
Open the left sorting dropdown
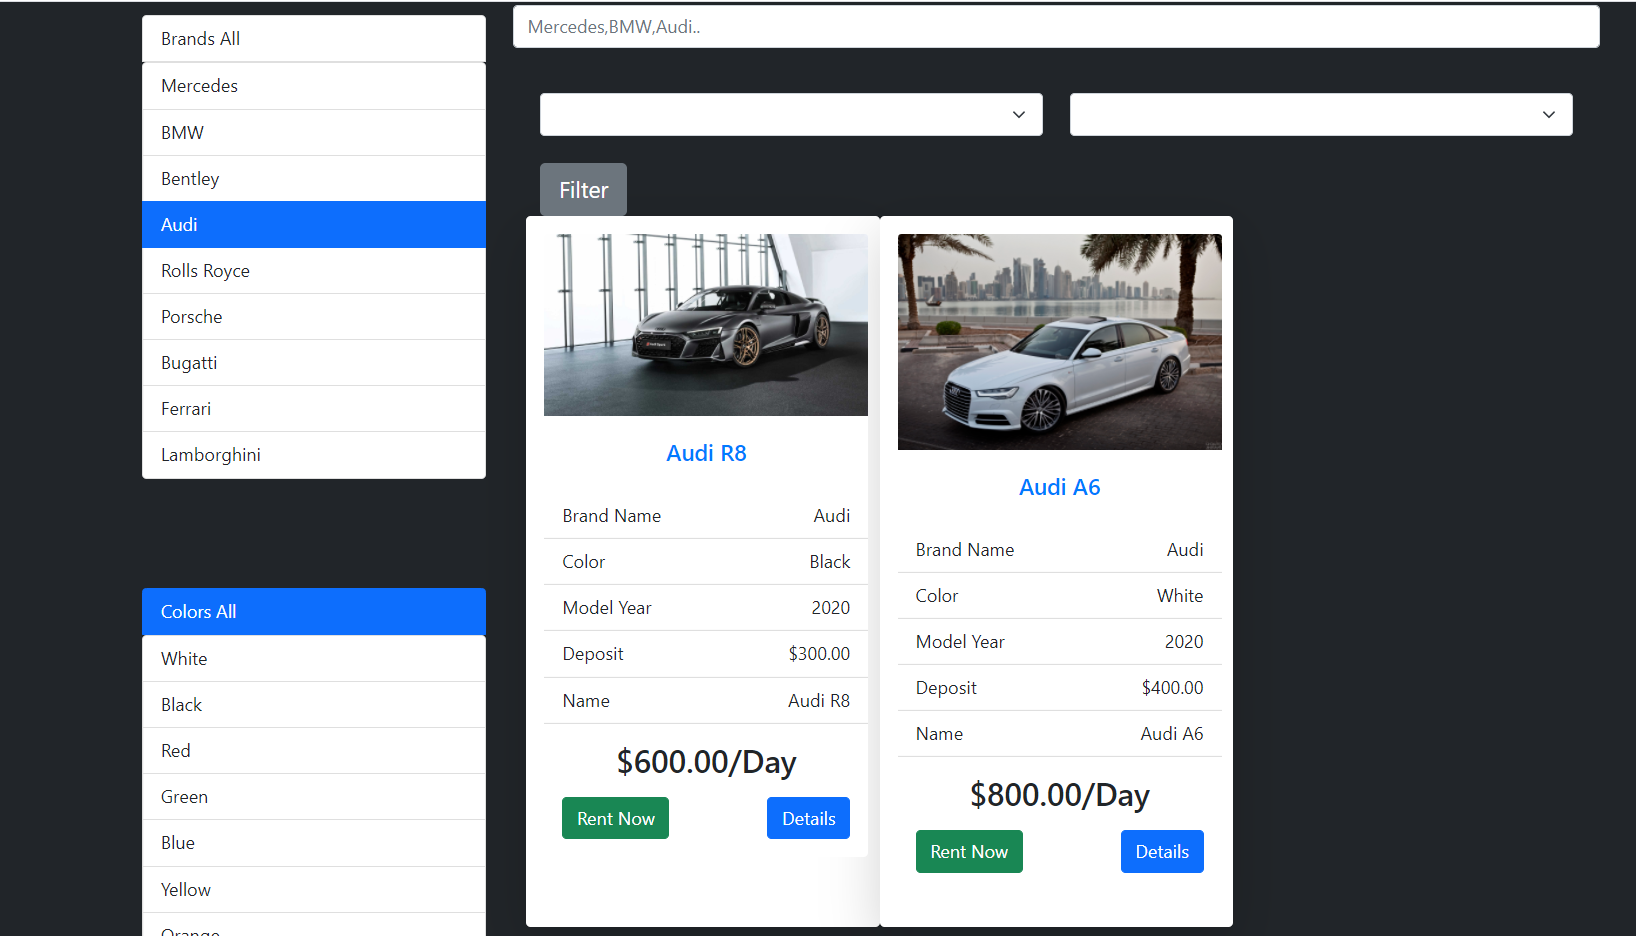(x=790, y=114)
